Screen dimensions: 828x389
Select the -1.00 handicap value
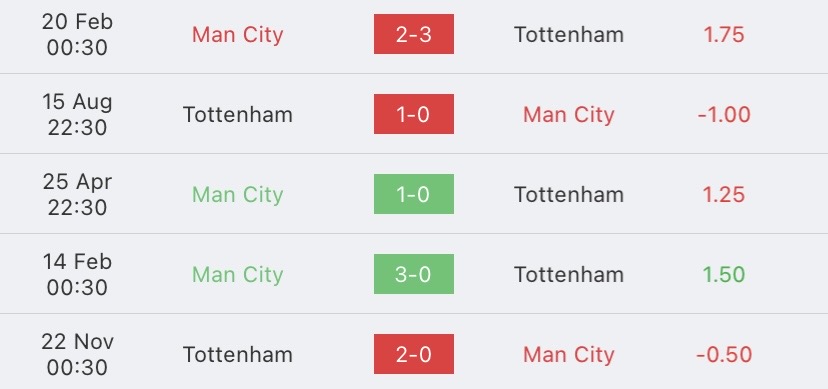coord(724,115)
